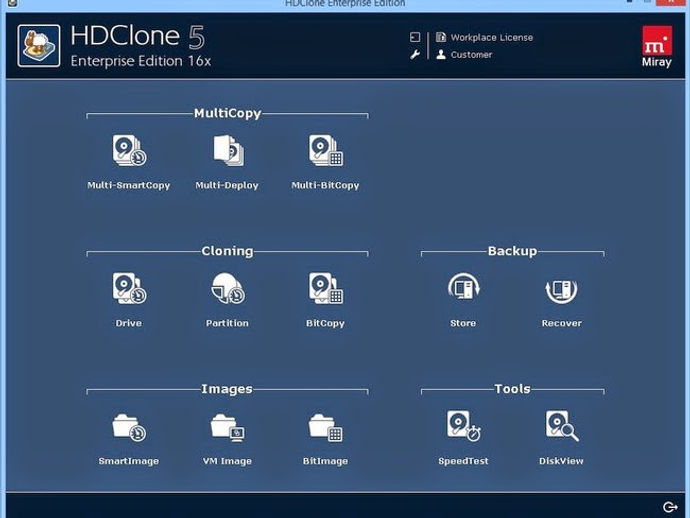Click the Enterprise Edition 16x text
690x518 pixels.
141,61
